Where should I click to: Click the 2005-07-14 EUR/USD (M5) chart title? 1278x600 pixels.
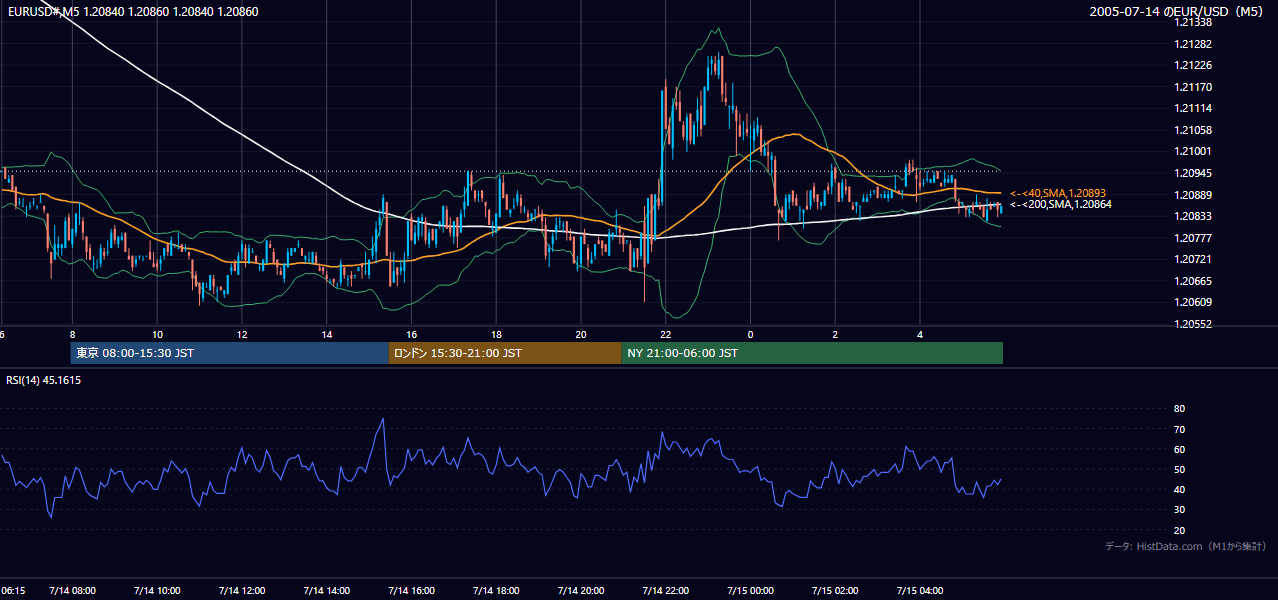[1176, 12]
